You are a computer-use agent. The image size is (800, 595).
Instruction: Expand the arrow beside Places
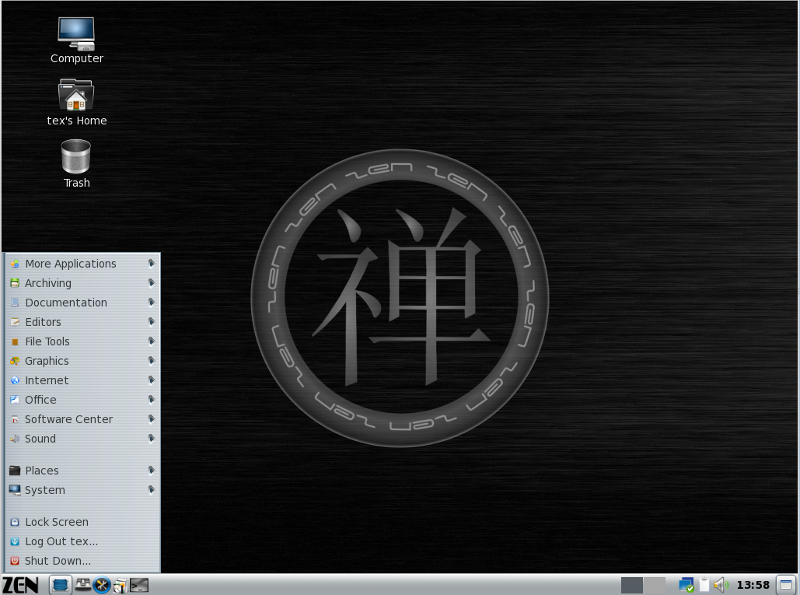(152, 470)
